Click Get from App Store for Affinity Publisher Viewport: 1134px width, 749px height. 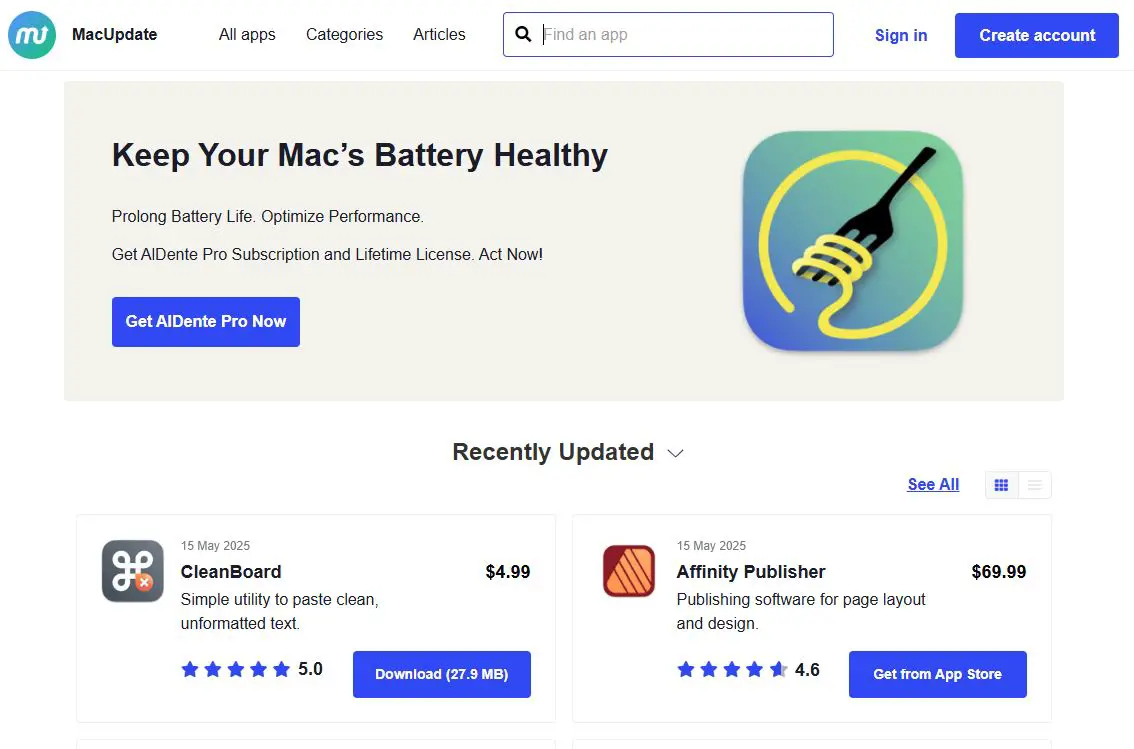(x=937, y=674)
